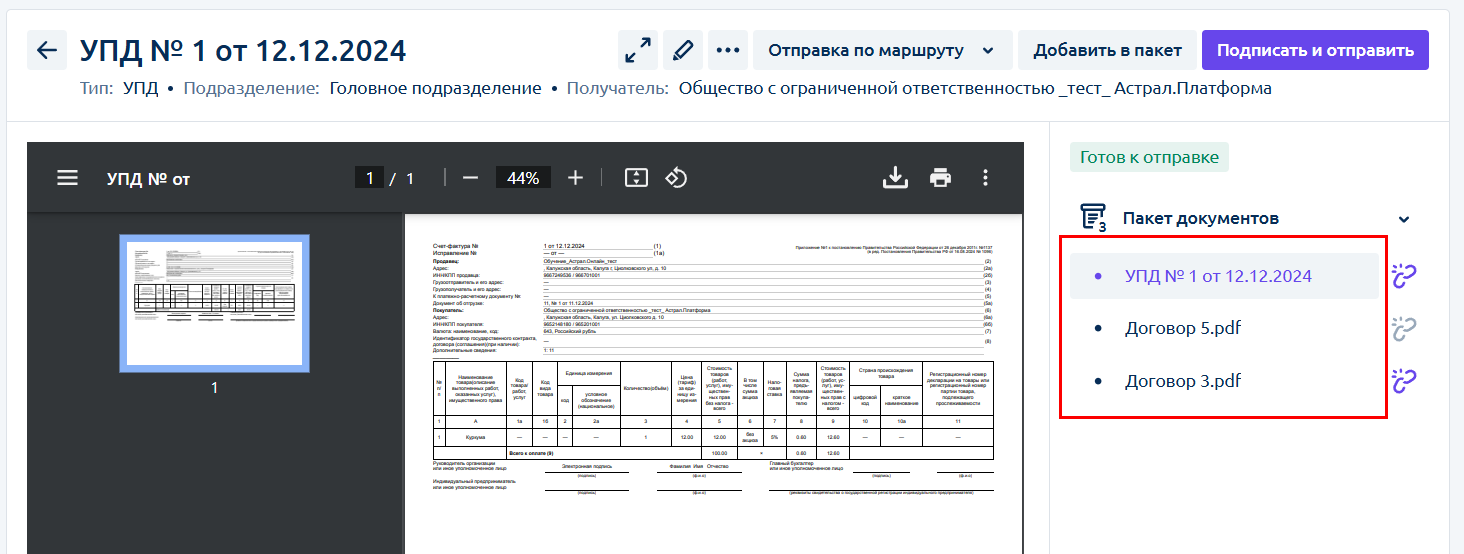Open PDF viewer more options menu
The image size is (1464, 554).
985,178
